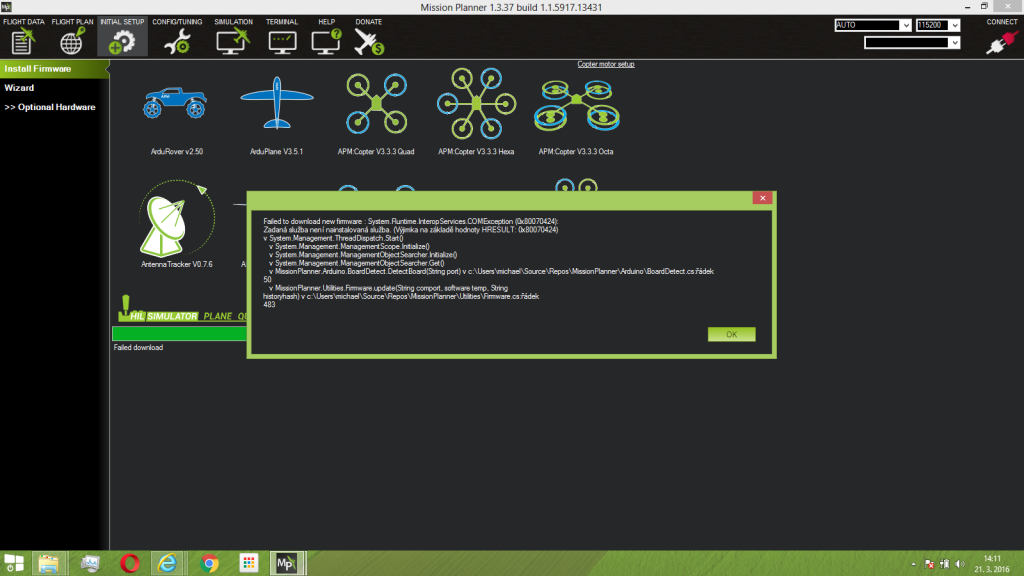The image size is (1024, 576).
Task: Click the Connect plug icon
Action: tap(1001, 40)
